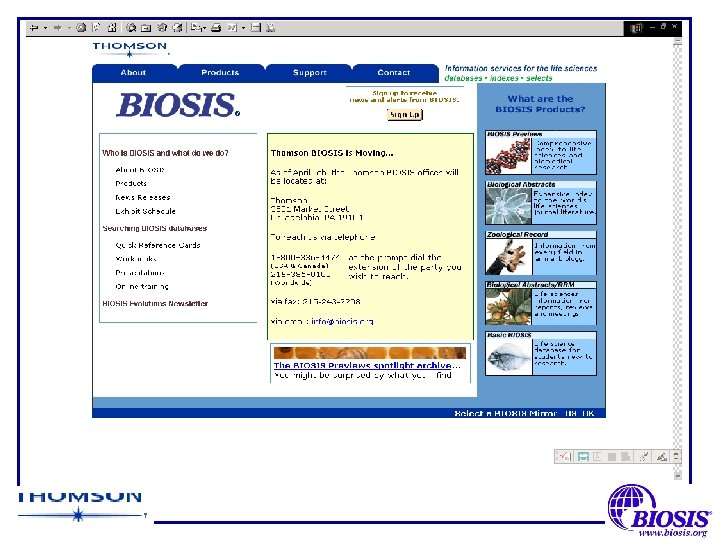Click the 'Thomson BIOSIS is Moving...' headline
This screenshot has height=540, width=720.
(332, 153)
